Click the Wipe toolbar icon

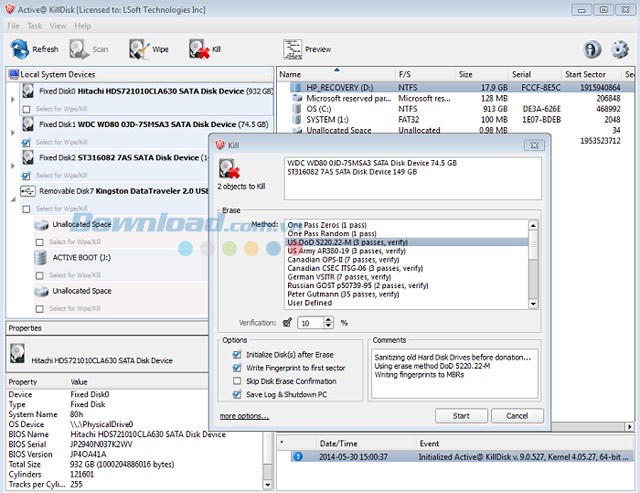coord(138,49)
